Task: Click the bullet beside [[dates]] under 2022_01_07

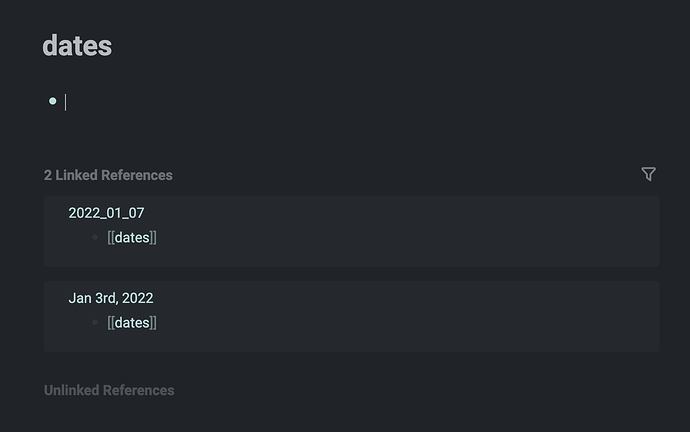Action: (95, 238)
